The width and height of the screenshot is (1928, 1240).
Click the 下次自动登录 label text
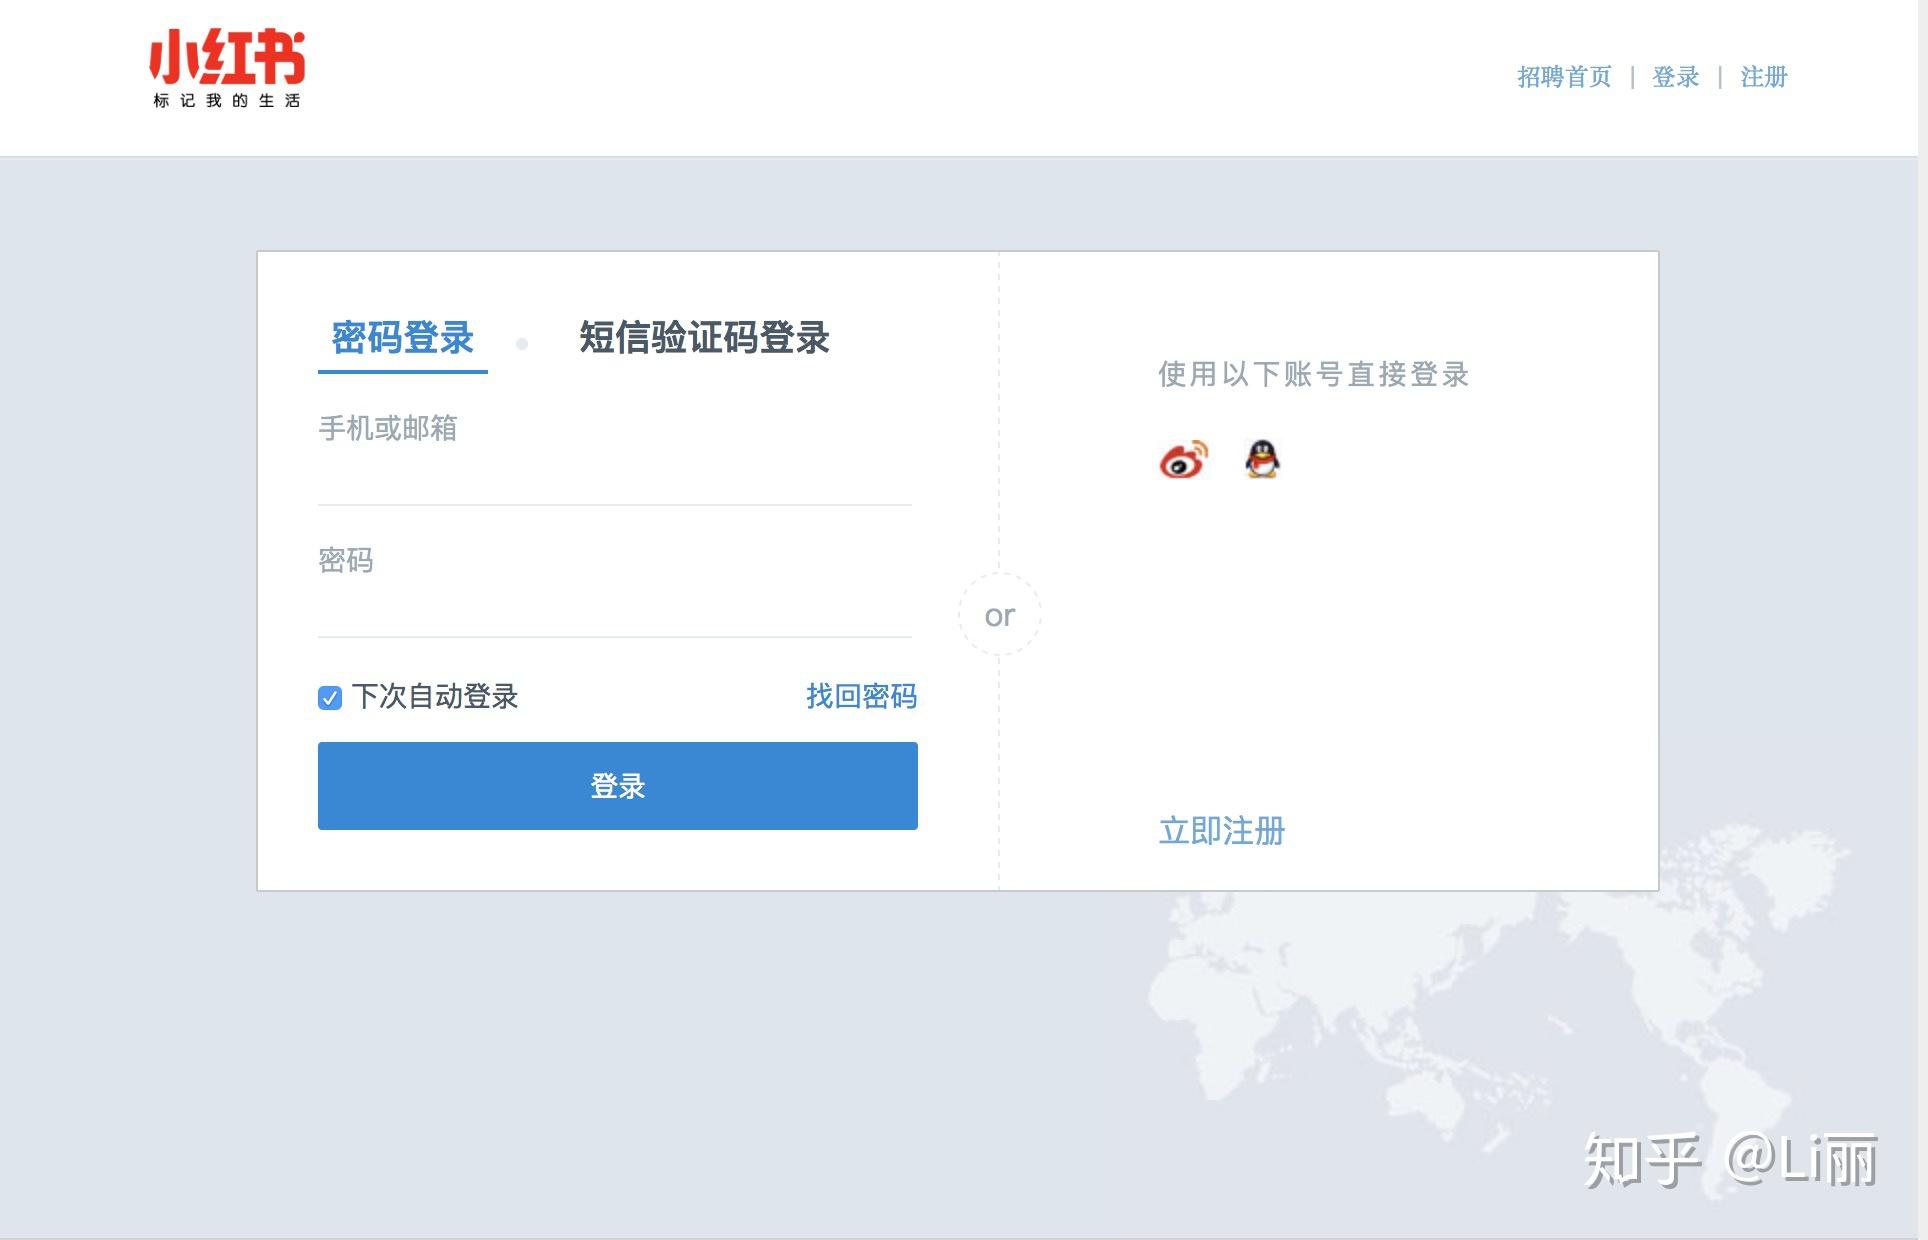pyautogui.click(x=435, y=696)
